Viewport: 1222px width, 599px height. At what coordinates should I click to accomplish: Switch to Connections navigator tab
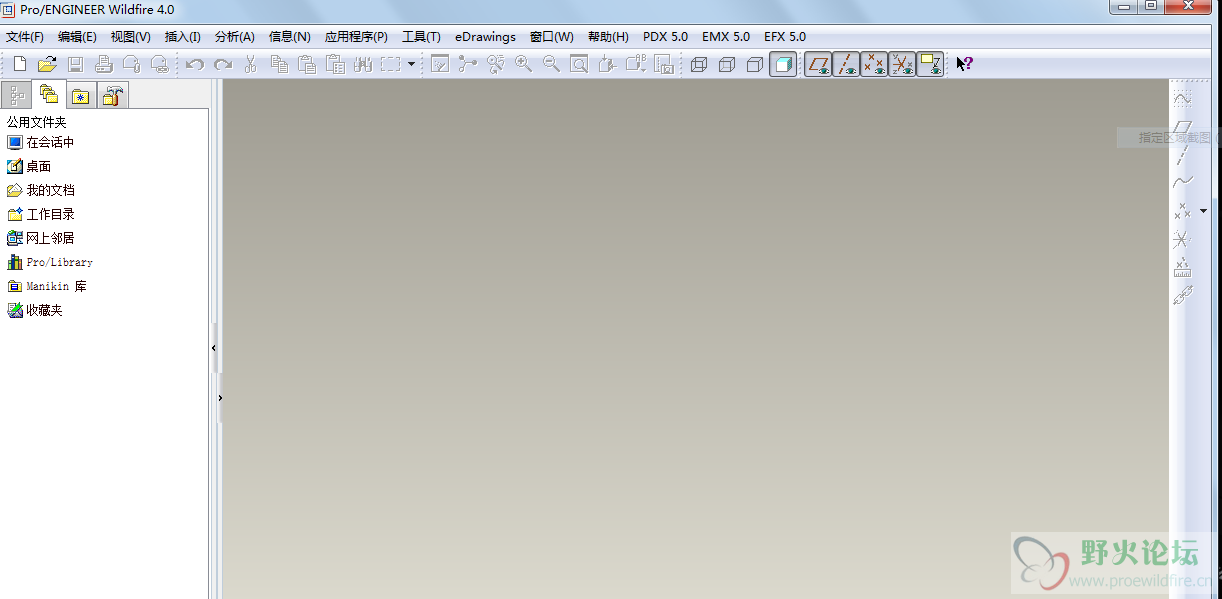click(x=113, y=95)
